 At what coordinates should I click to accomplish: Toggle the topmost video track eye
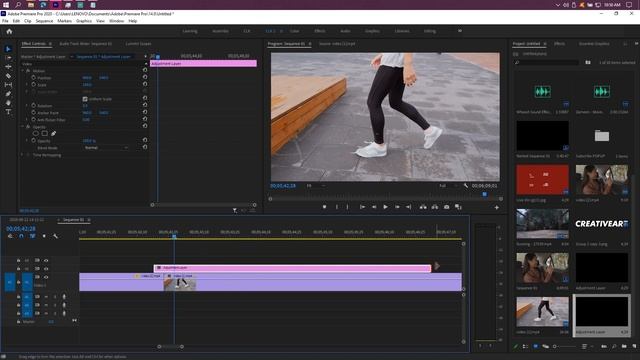(46, 260)
